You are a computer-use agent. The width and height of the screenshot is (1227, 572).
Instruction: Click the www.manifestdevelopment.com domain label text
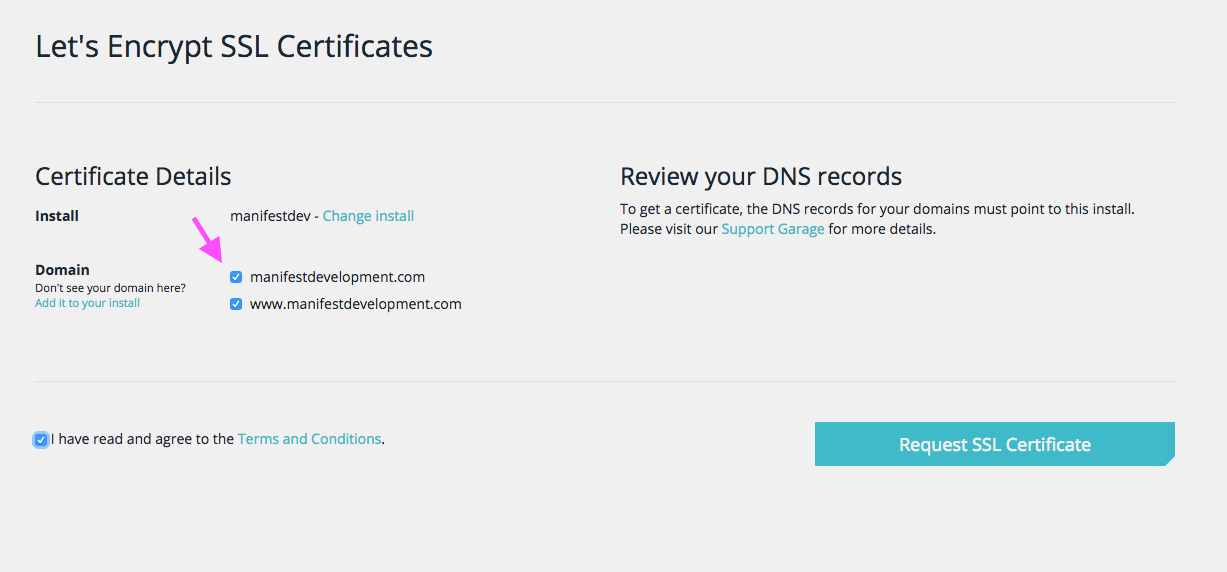click(x=355, y=304)
